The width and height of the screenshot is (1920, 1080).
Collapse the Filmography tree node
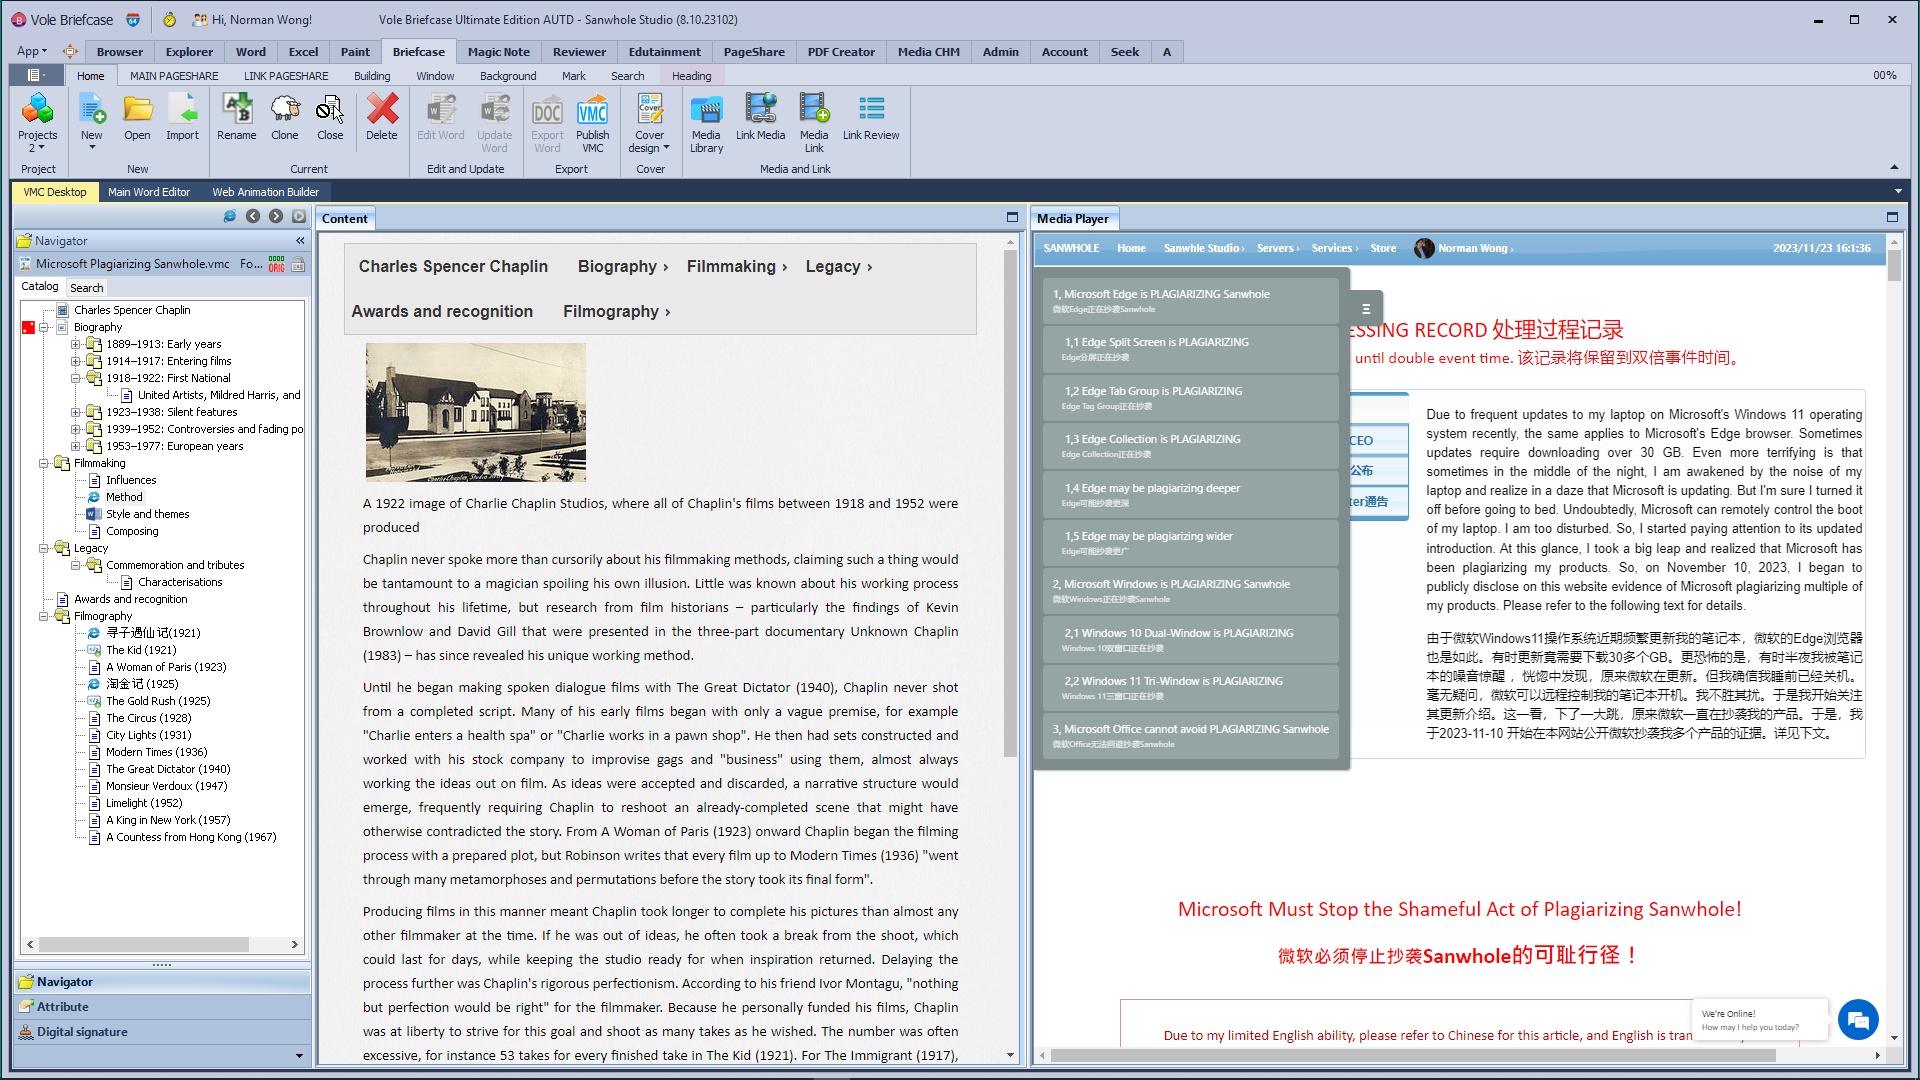(x=45, y=616)
